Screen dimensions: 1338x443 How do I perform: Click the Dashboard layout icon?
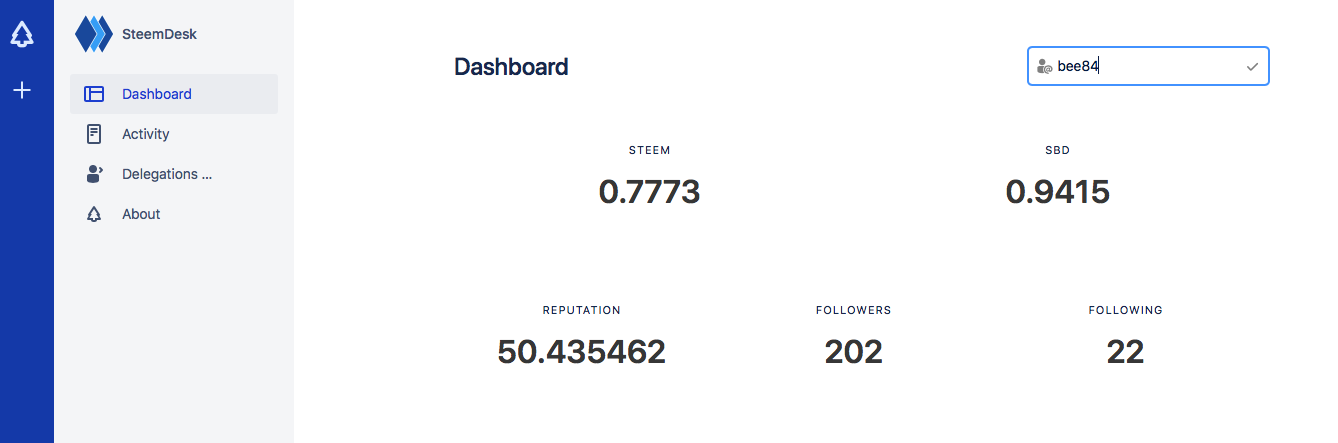tap(94, 94)
